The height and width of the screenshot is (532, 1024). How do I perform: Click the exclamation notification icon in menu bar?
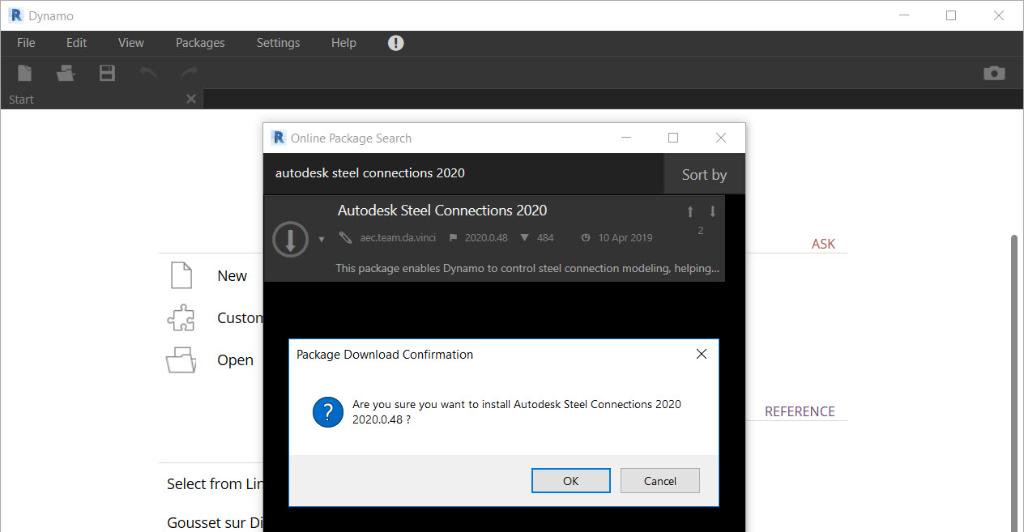[x=396, y=43]
